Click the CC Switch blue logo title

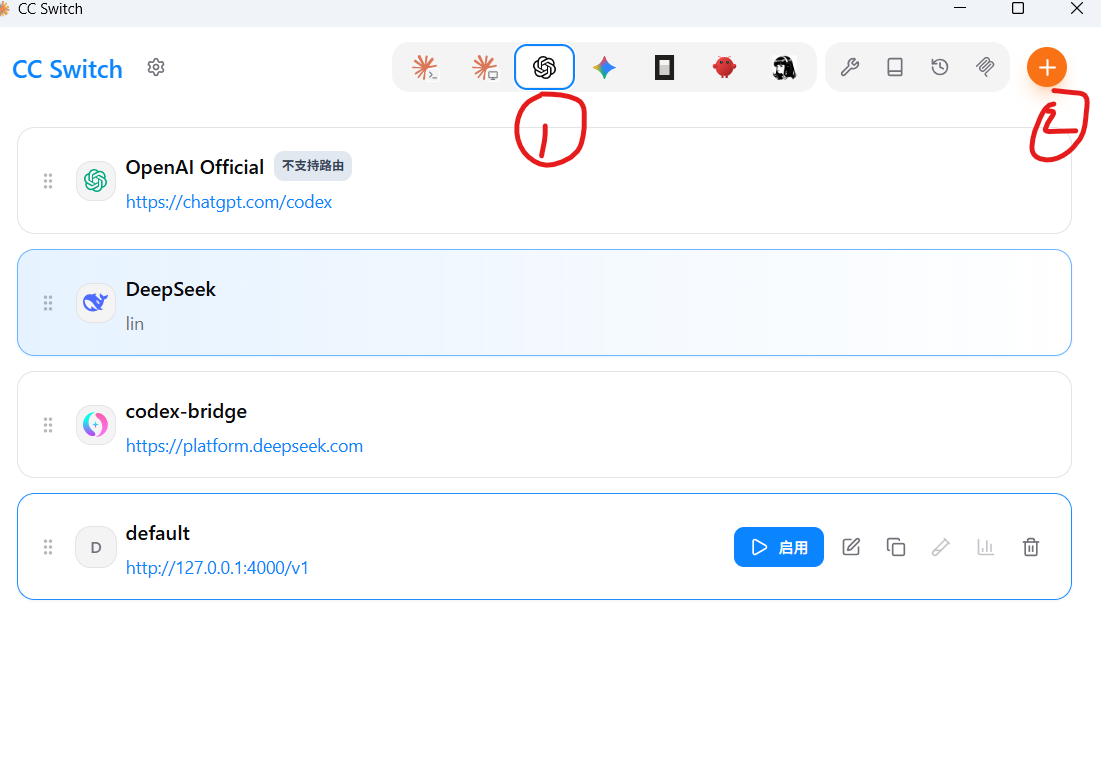pos(67,69)
